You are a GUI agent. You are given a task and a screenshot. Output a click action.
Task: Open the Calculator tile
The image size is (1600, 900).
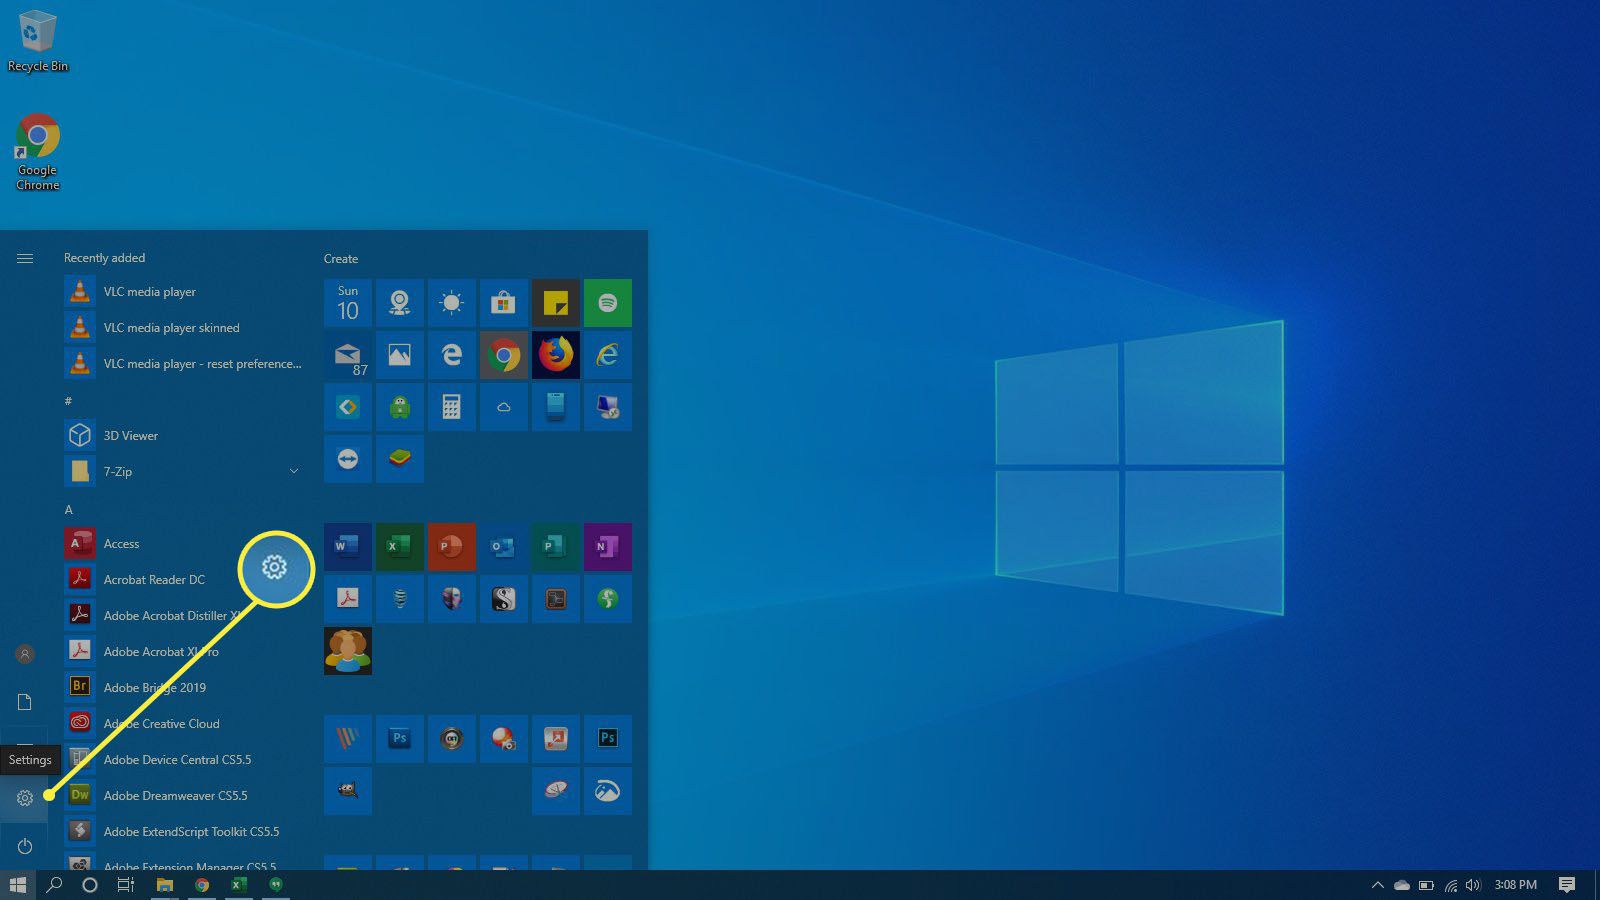click(452, 407)
